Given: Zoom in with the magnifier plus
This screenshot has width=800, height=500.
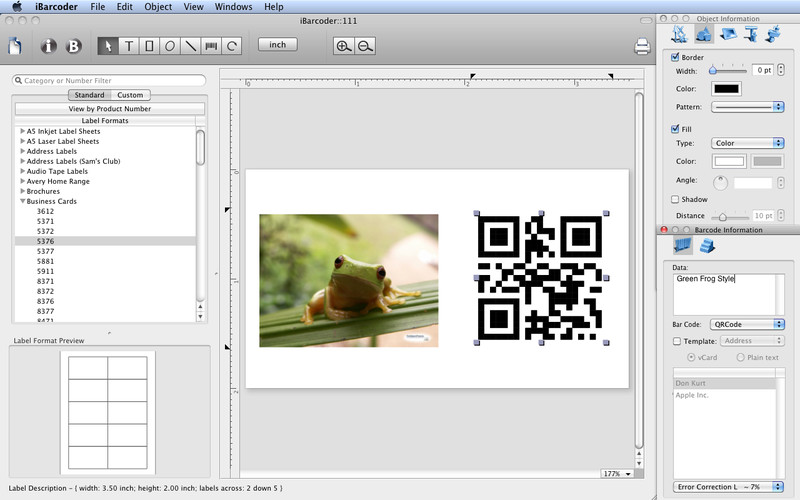Looking at the screenshot, I should pos(344,46).
